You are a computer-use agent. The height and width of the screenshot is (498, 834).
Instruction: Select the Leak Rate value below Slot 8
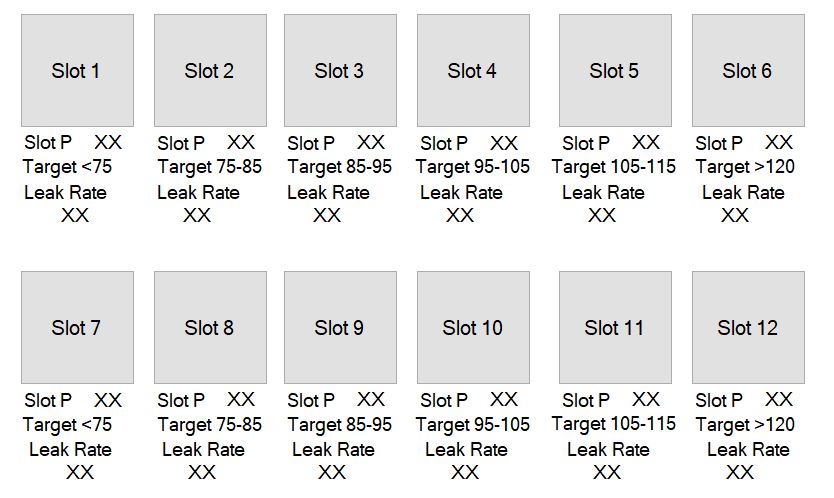pos(202,472)
